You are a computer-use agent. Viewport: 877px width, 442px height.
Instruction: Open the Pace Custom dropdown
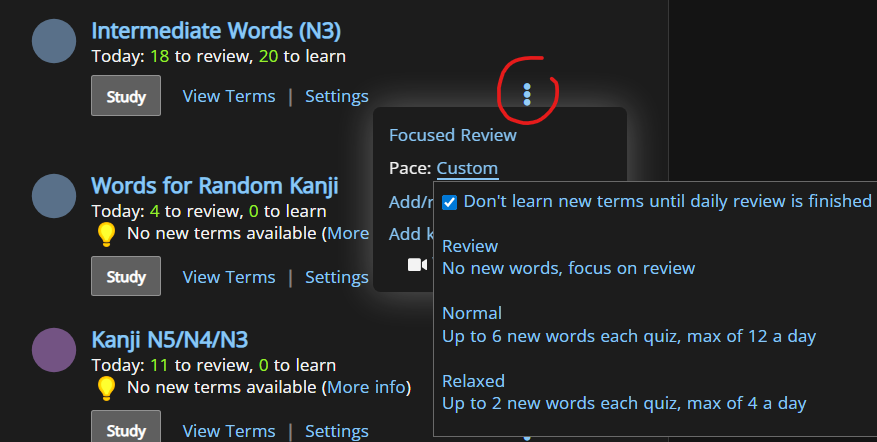467,168
